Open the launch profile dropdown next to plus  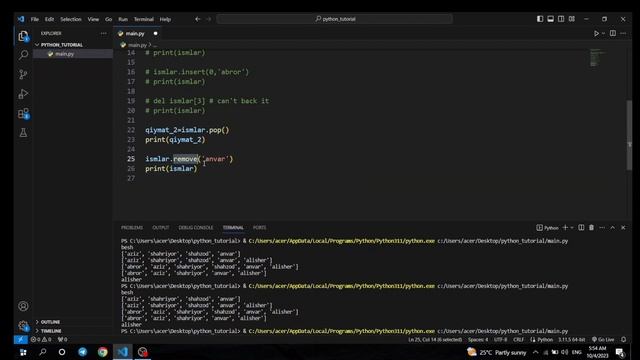tap(572, 227)
